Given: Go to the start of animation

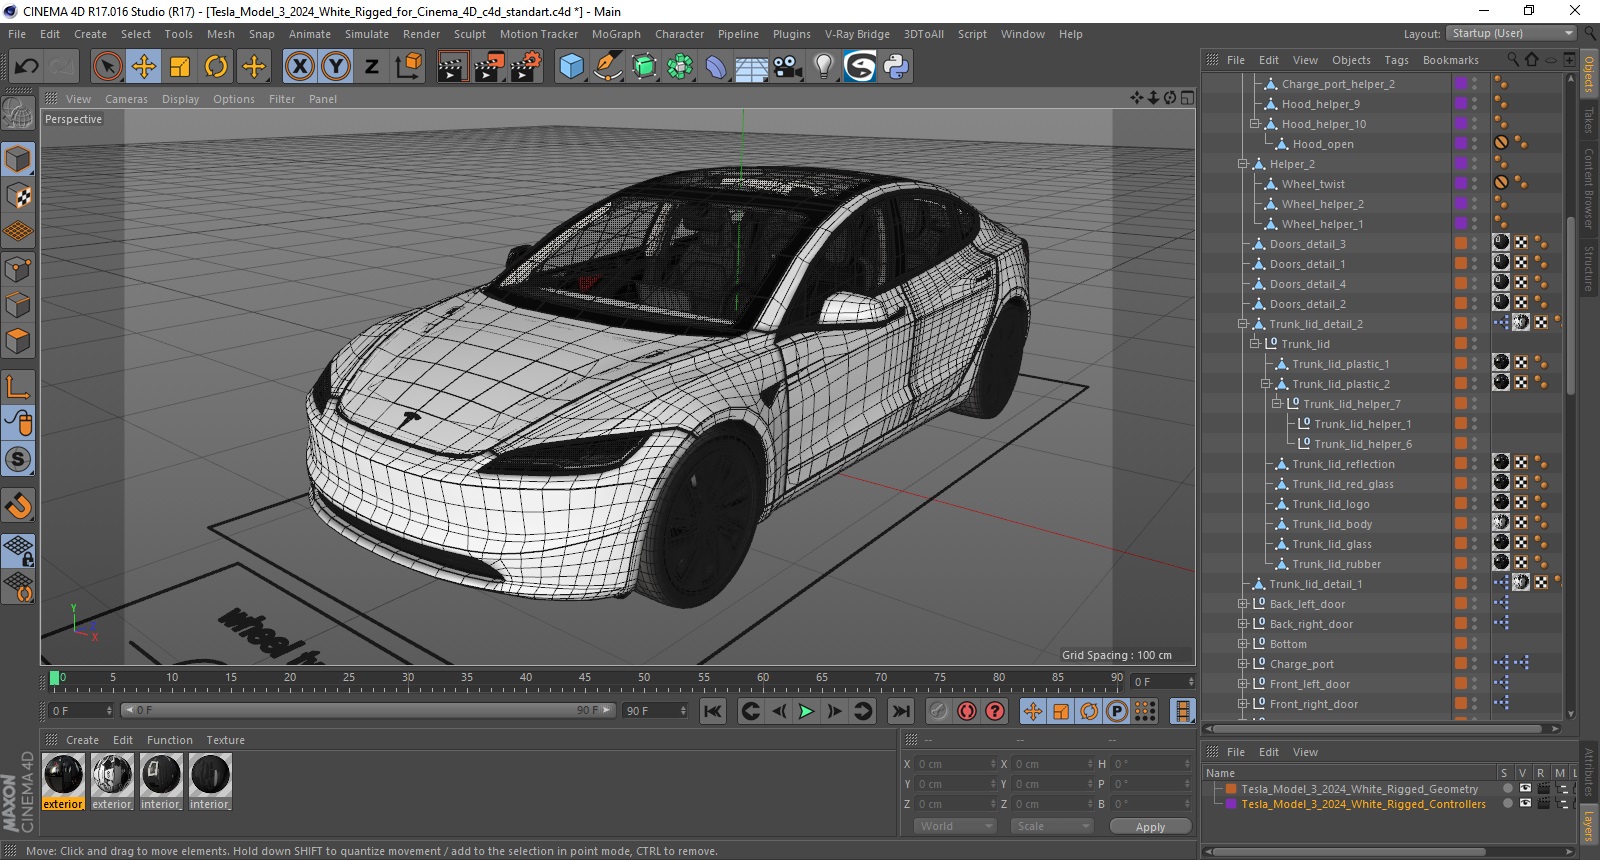Looking at the screenshot, I should pos(712,711).
